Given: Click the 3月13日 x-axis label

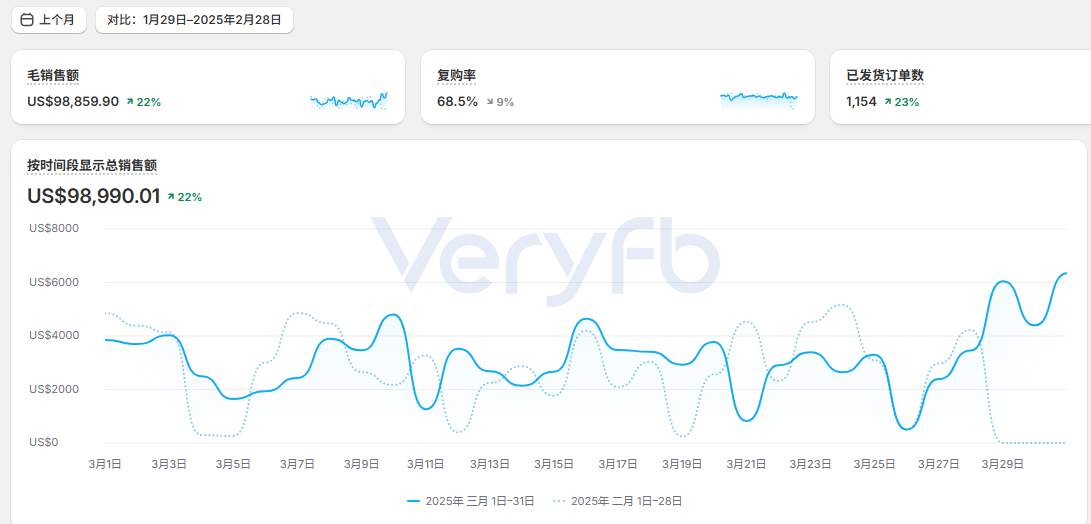Looking at the screenshot, I should point(490,463).
